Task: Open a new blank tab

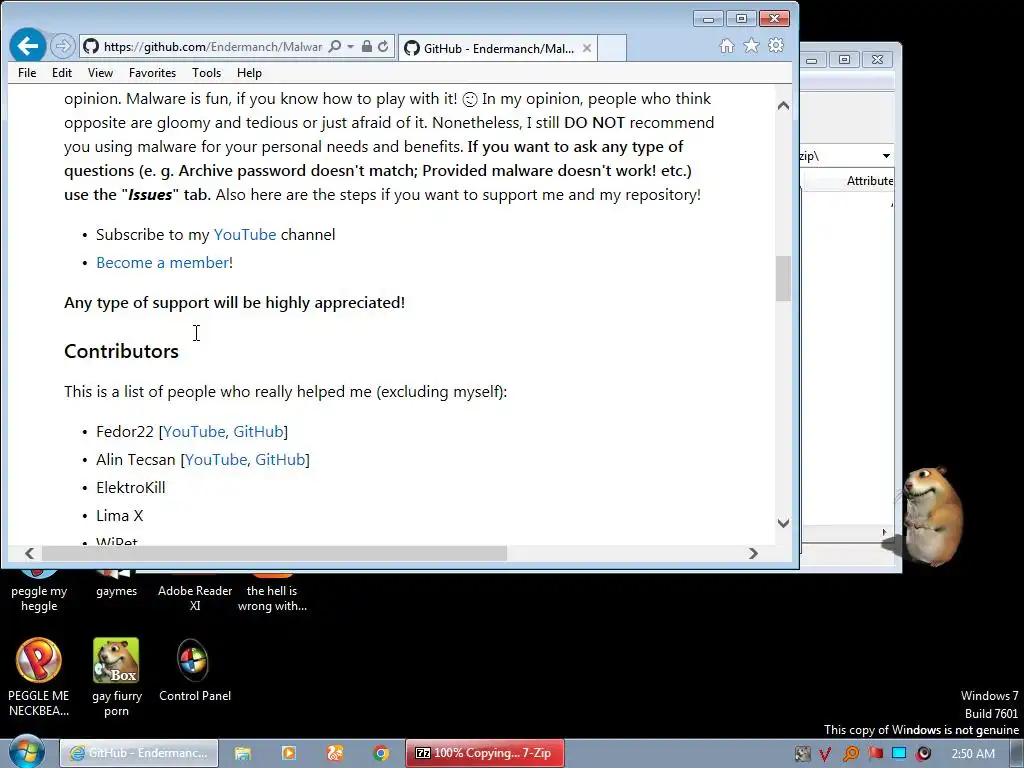Action: [612, 48]
